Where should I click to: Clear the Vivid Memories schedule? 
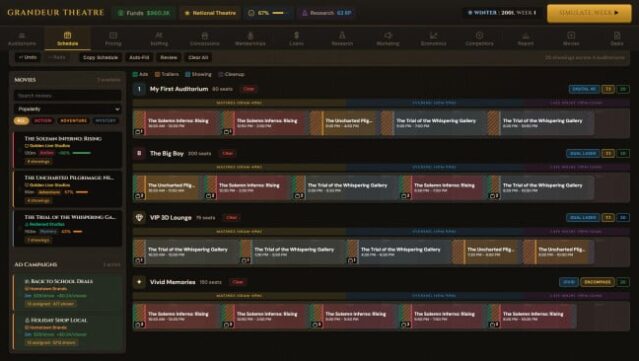point(238,282)
